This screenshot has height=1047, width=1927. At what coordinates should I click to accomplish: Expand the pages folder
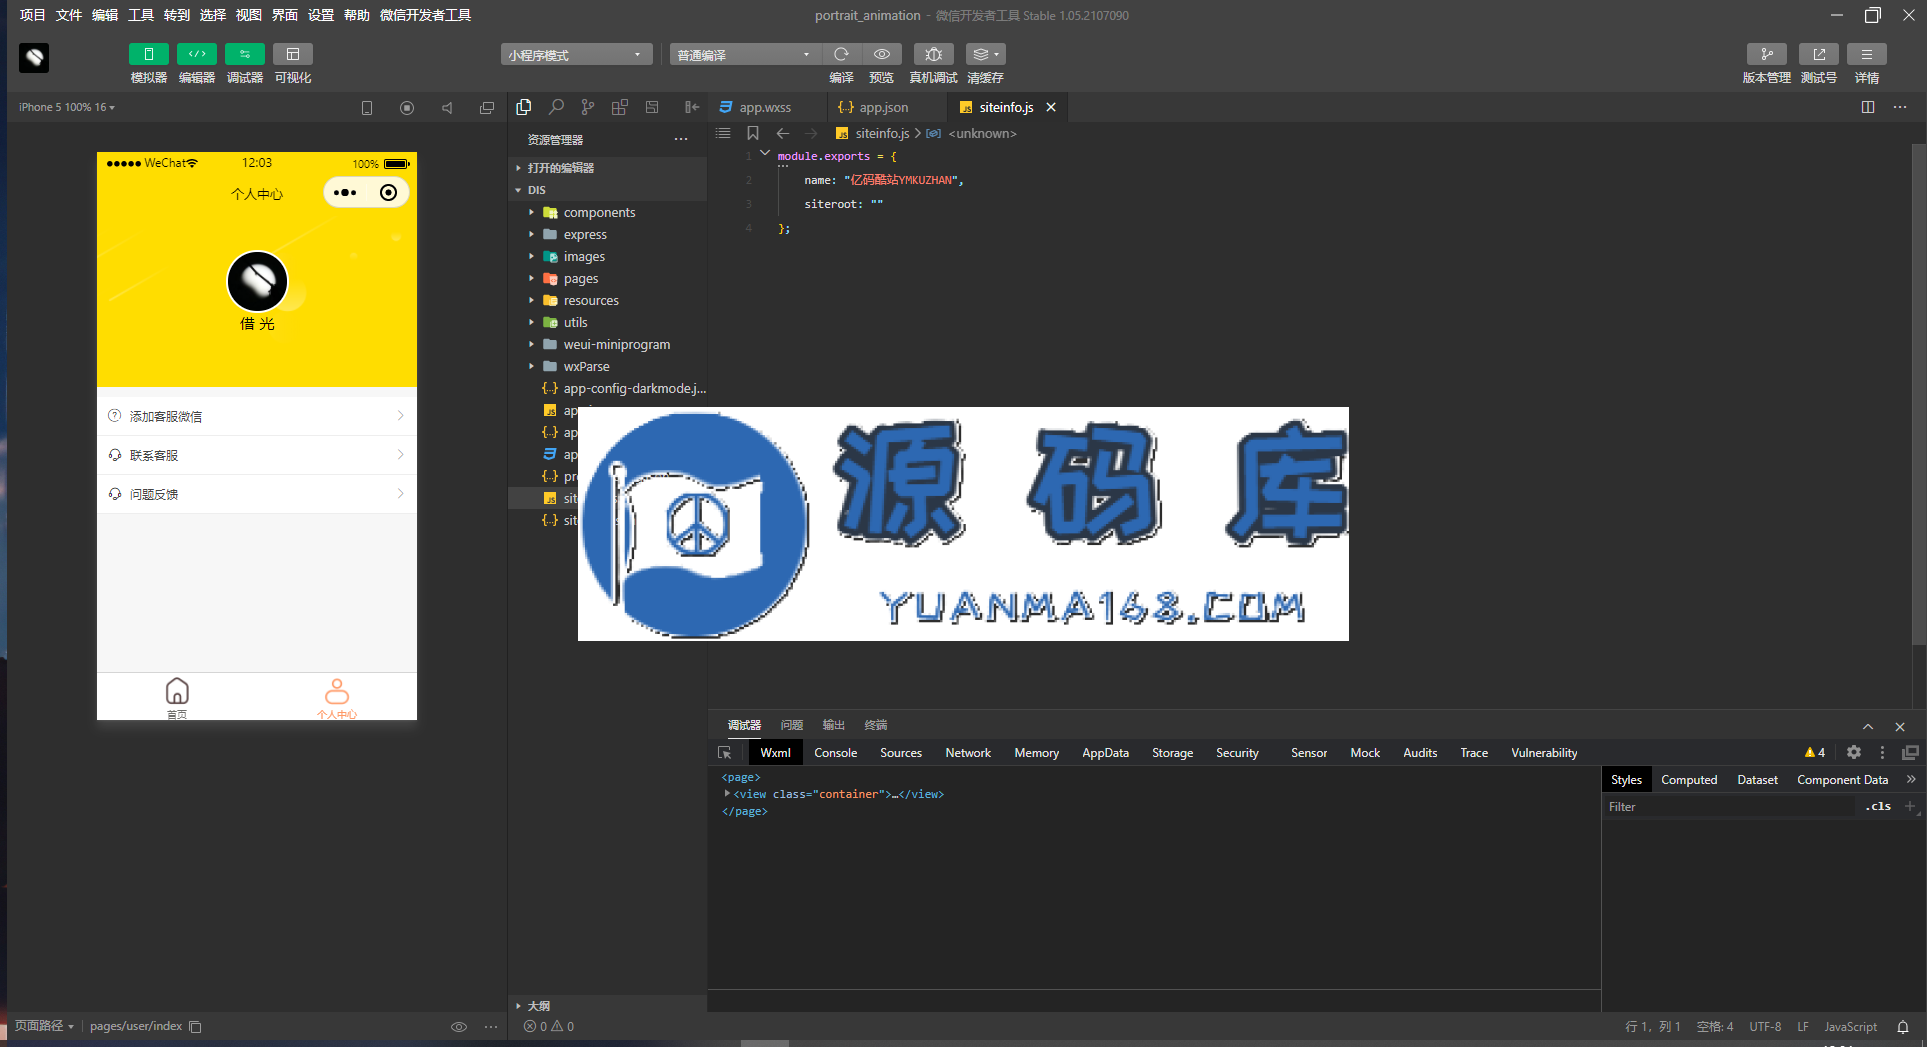(607, 278)
